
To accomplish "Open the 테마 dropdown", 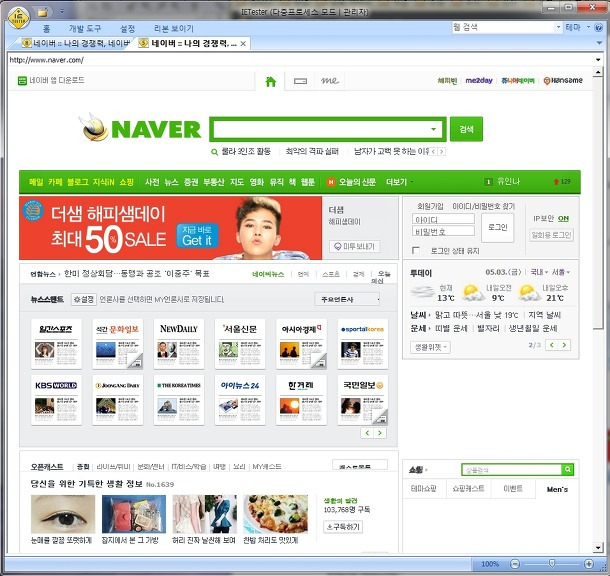I will pos(577,27).
